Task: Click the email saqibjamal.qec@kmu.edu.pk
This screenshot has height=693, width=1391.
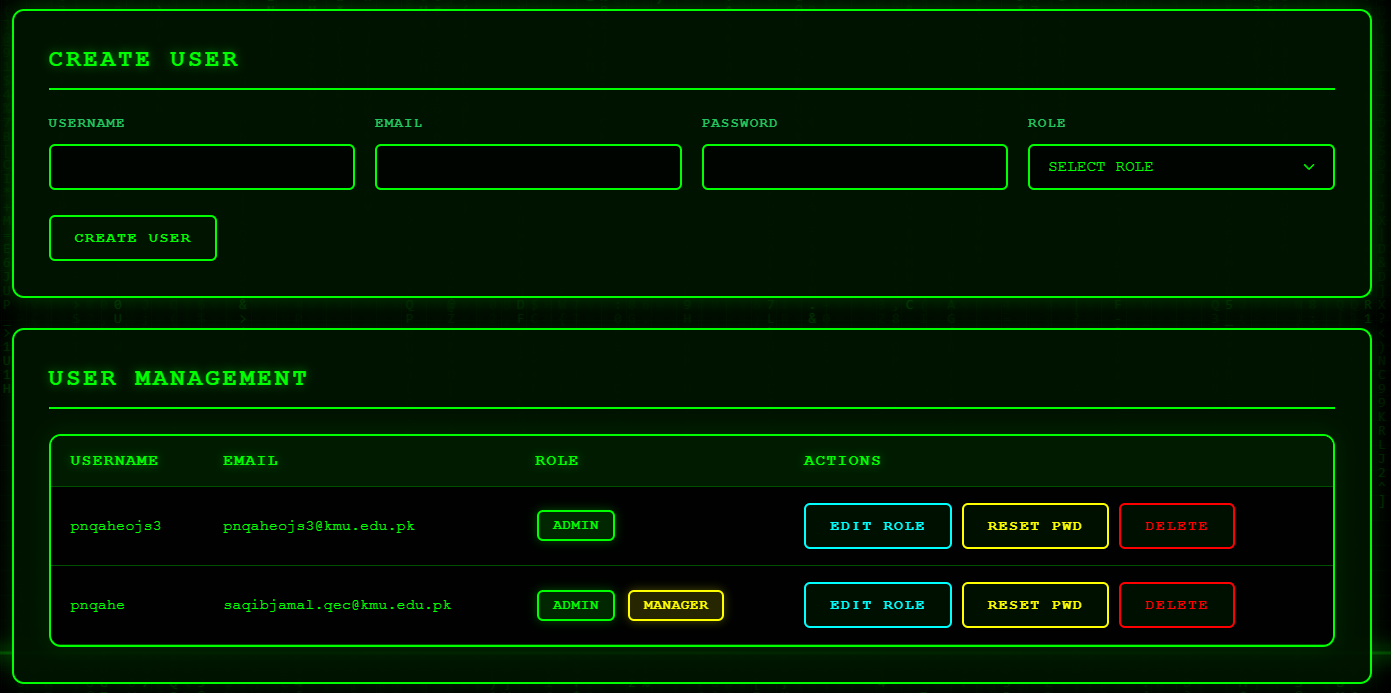Action: [x=336, y=605]
